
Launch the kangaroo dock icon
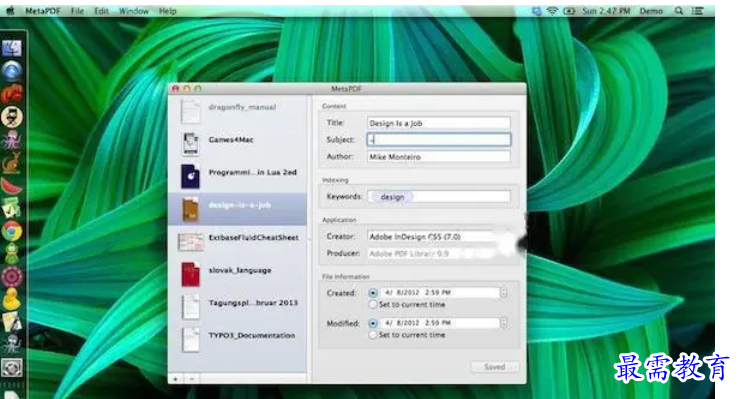pyautogui.click(x=12, y=162)
